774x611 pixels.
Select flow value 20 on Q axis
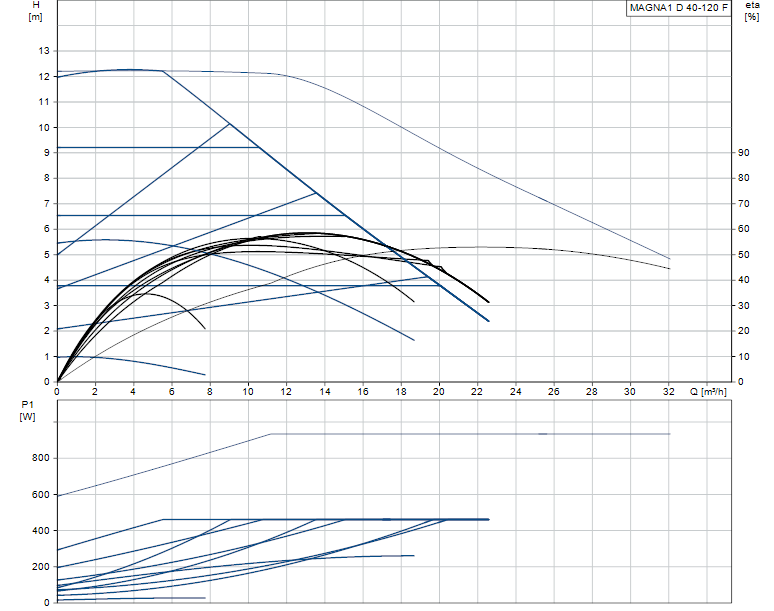pyautogui.click(x=439, y=391)
